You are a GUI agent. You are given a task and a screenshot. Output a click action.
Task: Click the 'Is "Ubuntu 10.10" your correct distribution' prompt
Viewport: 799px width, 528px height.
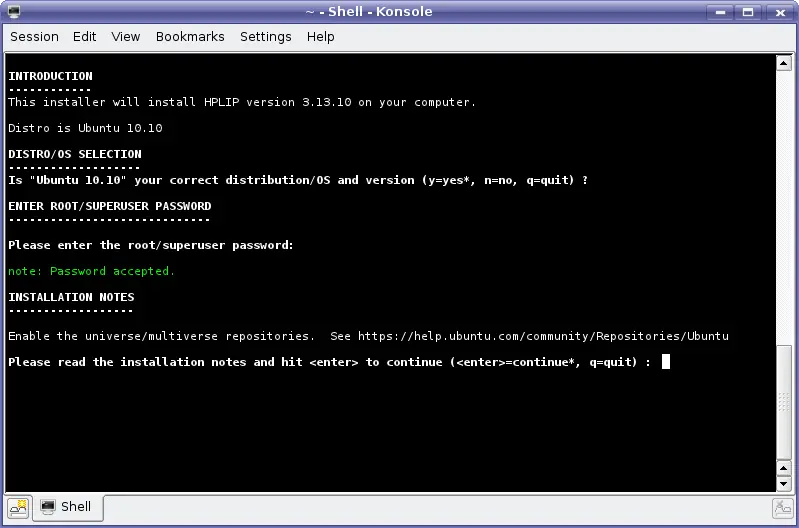click(298, 180)
